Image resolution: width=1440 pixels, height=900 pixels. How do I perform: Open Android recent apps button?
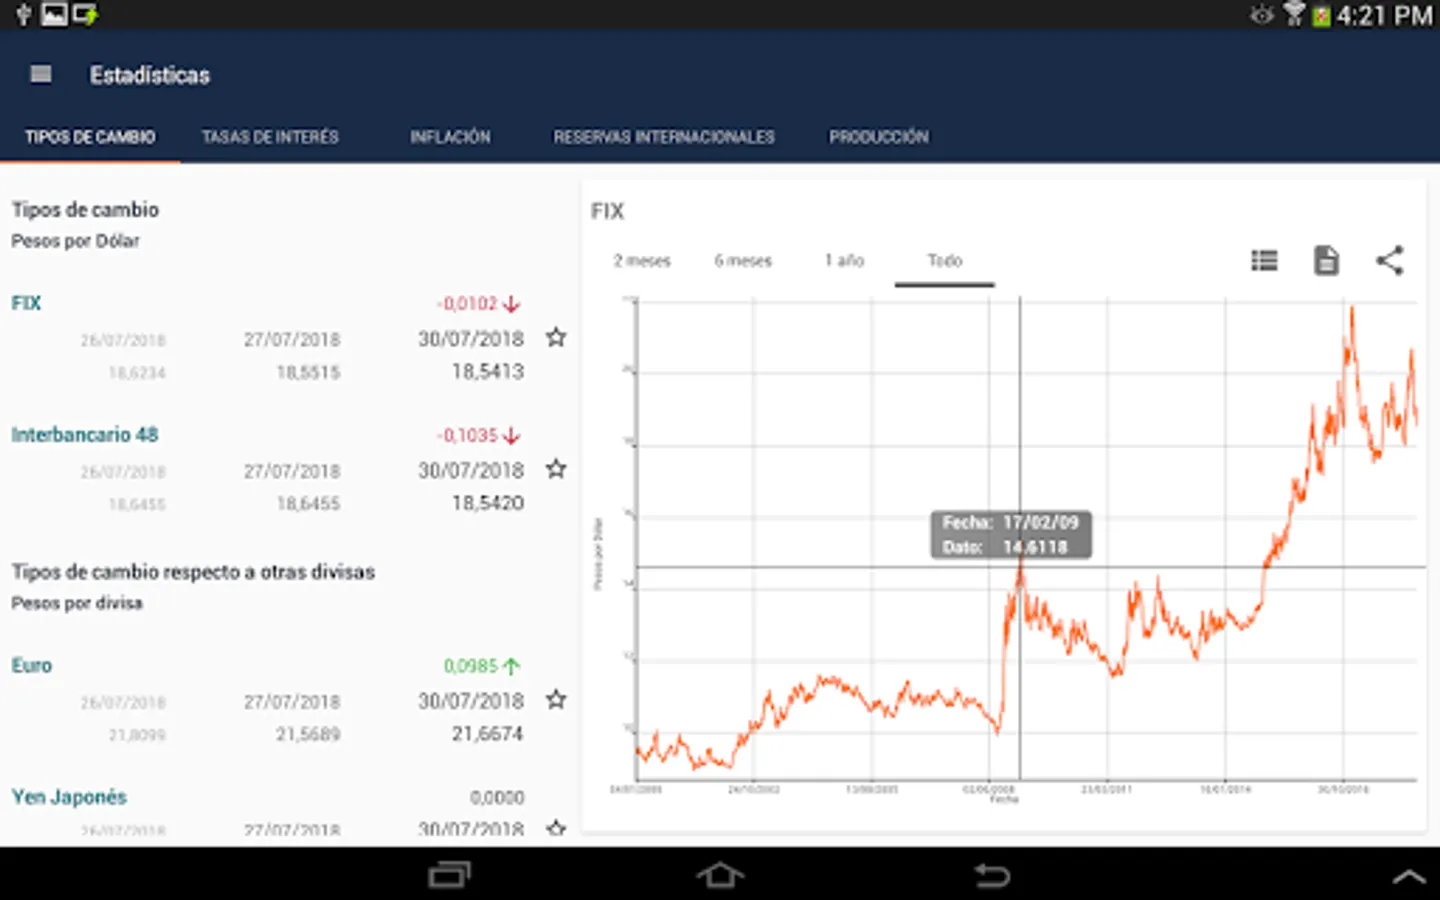click(449, 875)
